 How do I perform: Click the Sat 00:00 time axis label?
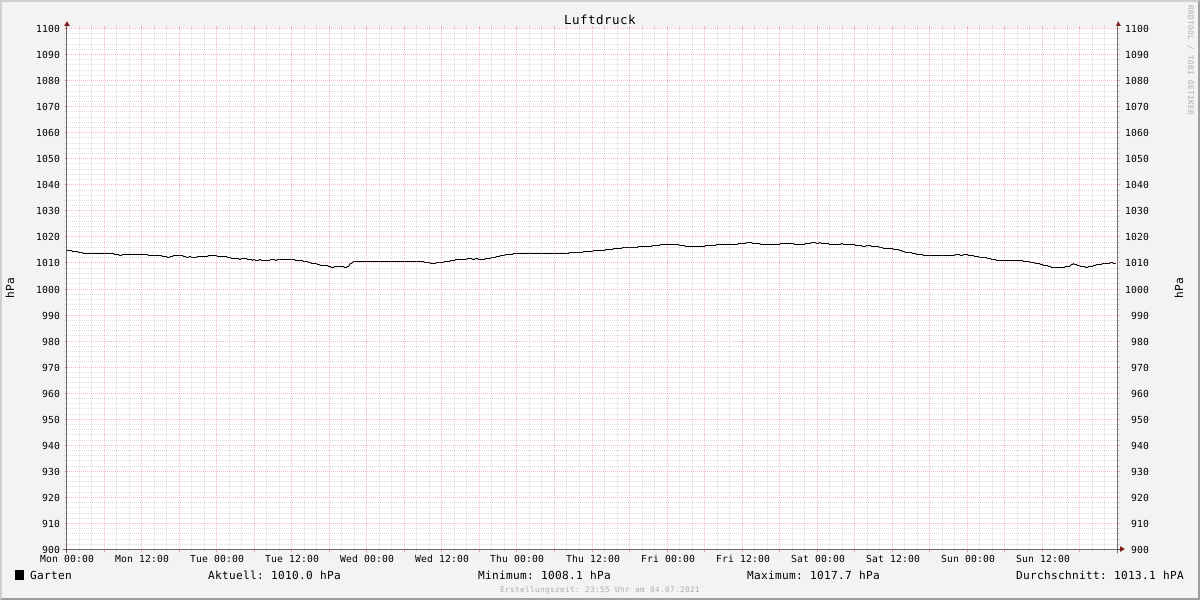pyautogui.click(x=818, y=559)
